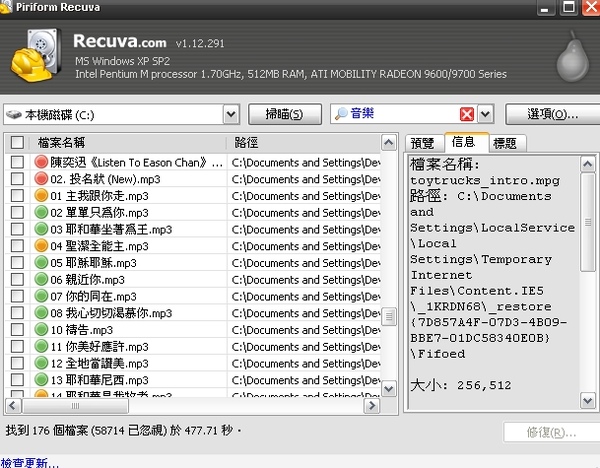Image resolution: width=600 pixels, height=468 pixels.
Task: Click file list scroll down arrow
Action: [x=389, y=389]
